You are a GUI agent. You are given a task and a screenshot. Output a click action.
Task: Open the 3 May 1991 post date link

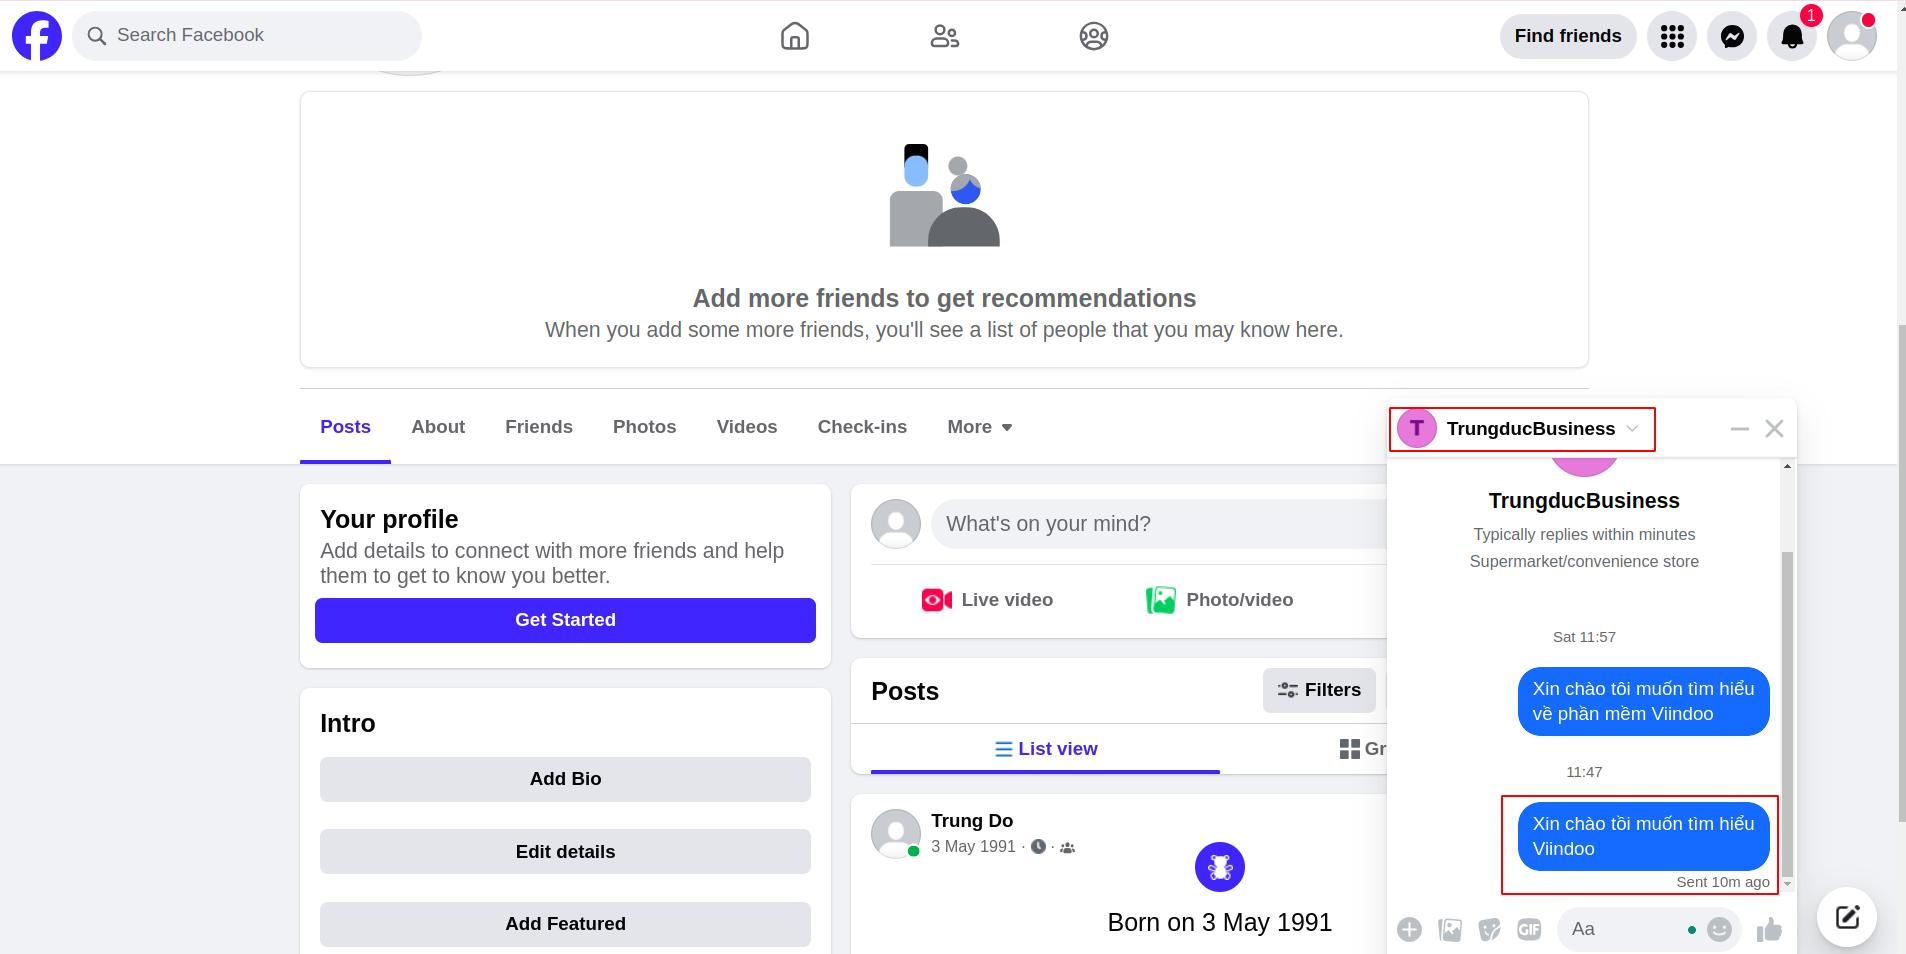[x=973, y=847]
